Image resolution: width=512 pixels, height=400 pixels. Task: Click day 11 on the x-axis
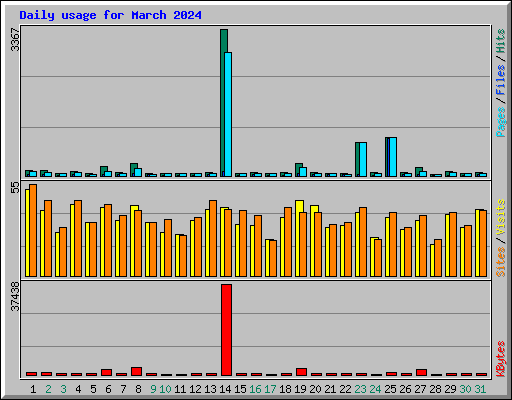(180, 389)
